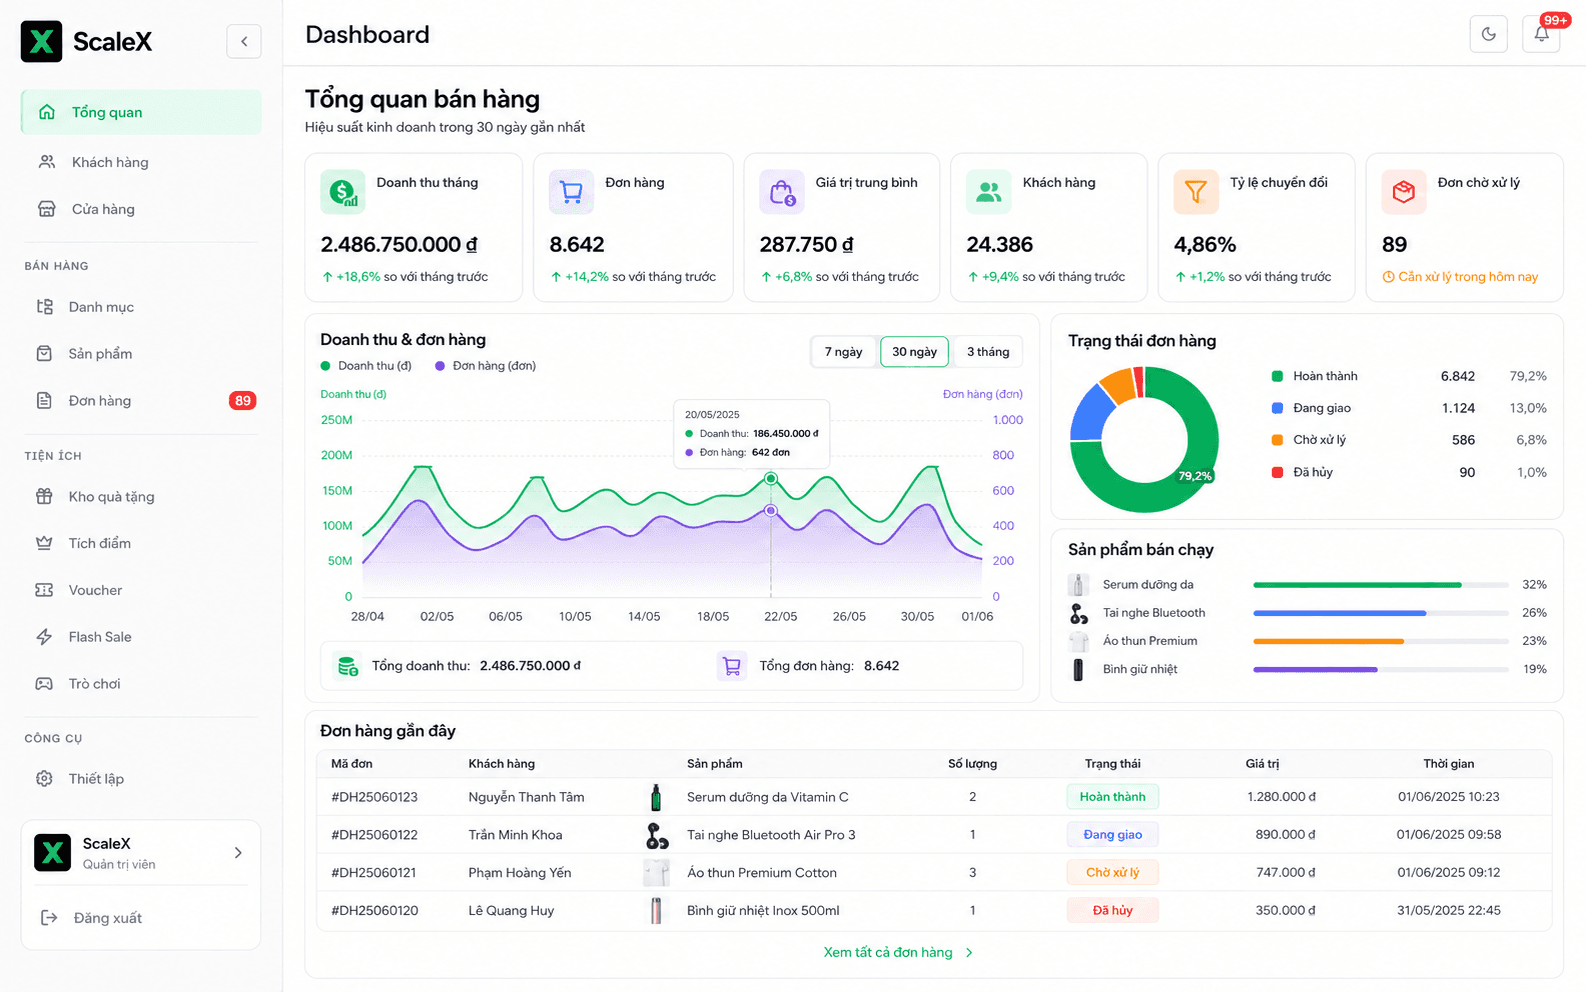Click the Áo thun Premium progress bar

(x=1381, y=641)
